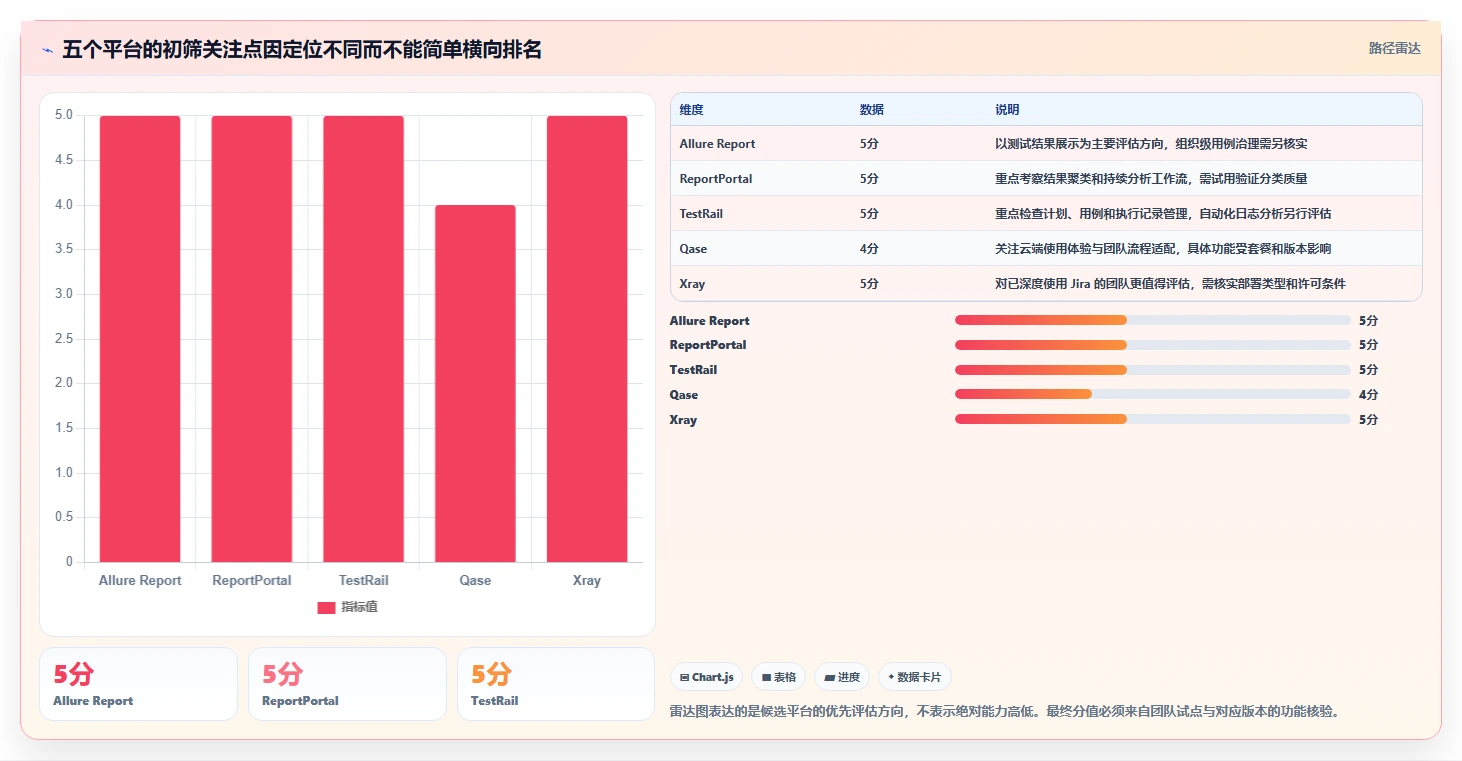Click the Qase bar in chart

pyautogui.click(x=475, y=384)
